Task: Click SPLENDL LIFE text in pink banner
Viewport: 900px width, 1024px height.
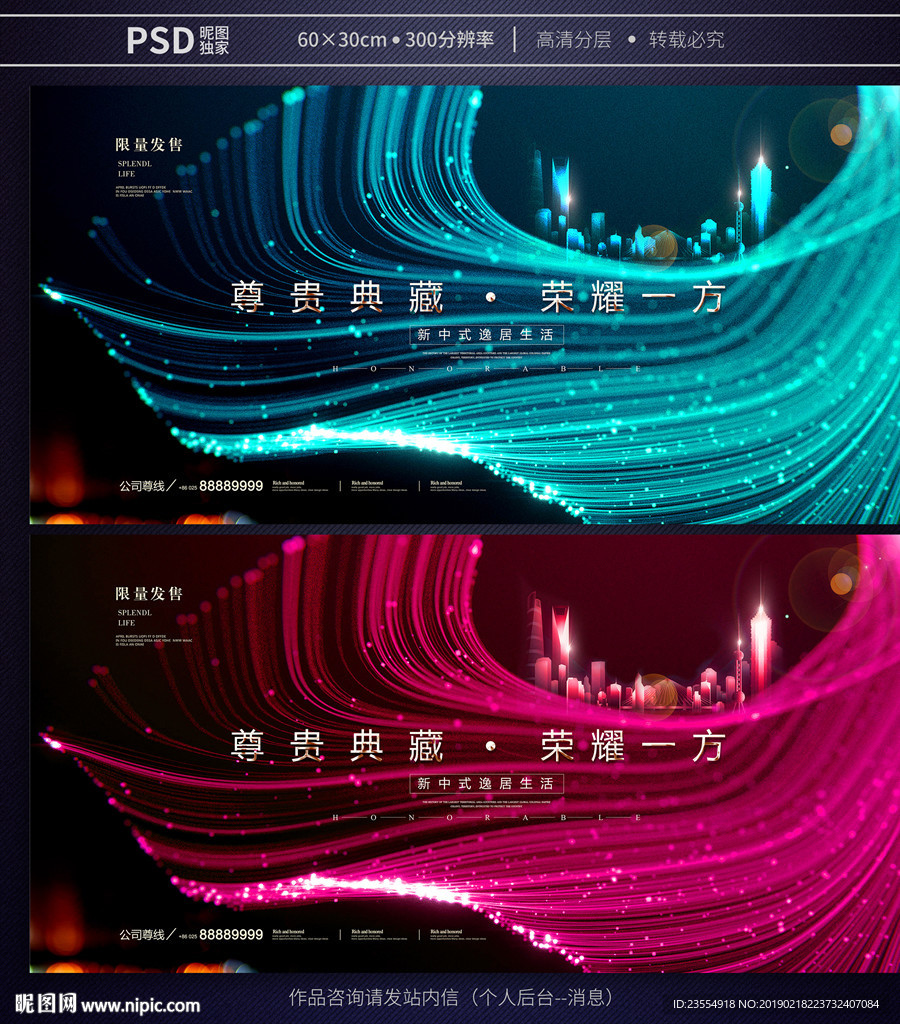Action: pyautogui.click(x=135, y=618)
